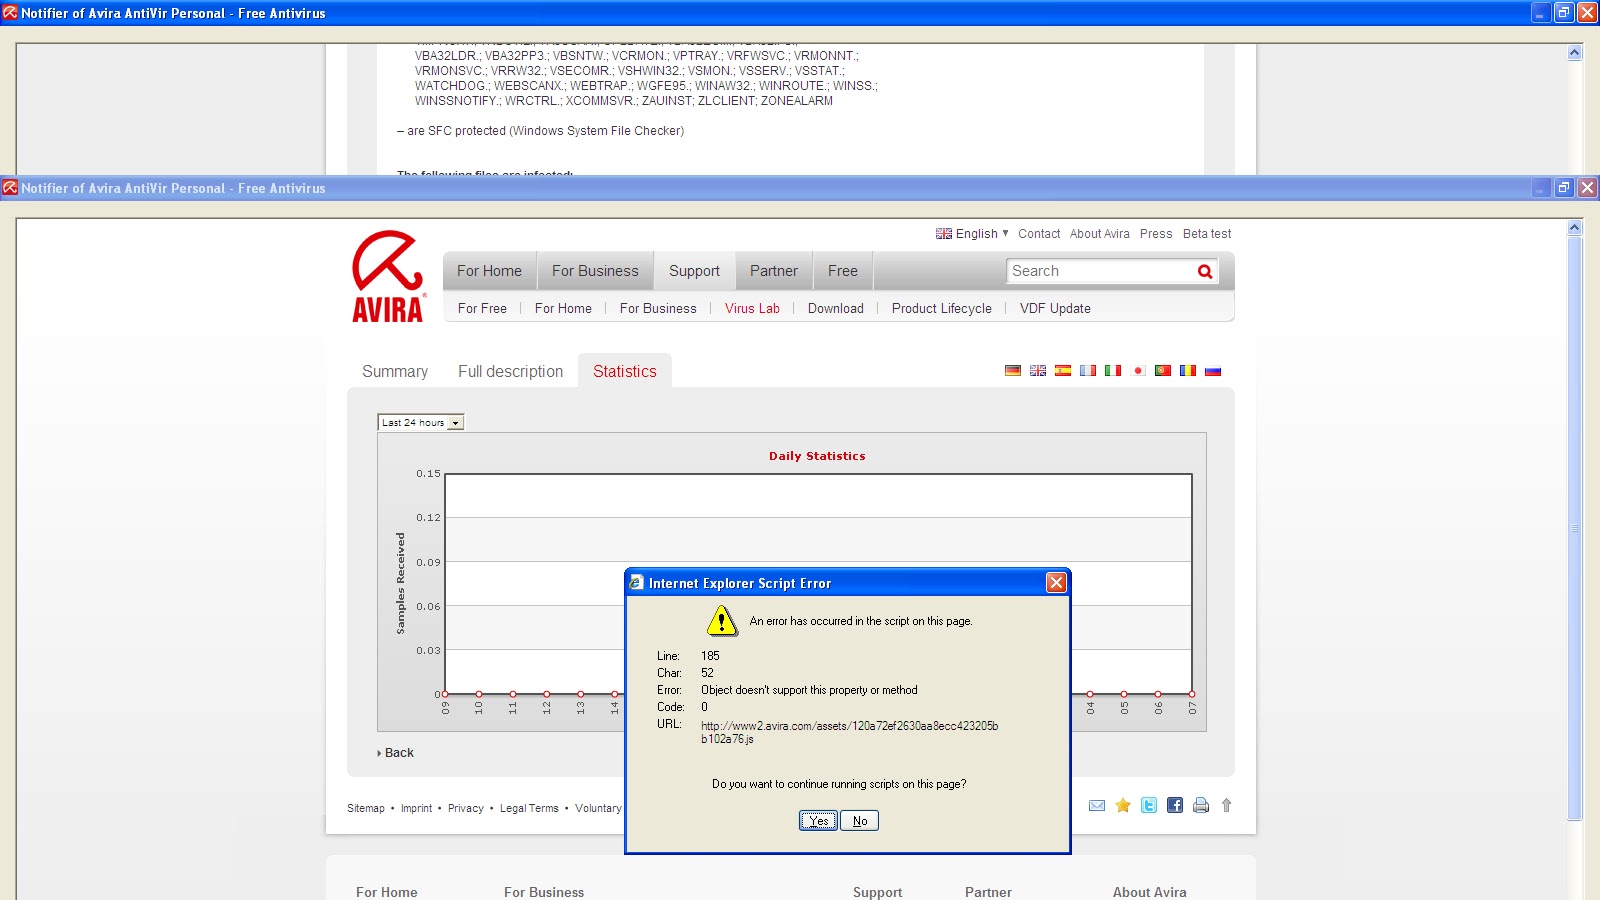Viewport: 1600px width, 900px height.
Task: Open the Privacy footer link
Action: pyautogui.click(x=466, y=808)
